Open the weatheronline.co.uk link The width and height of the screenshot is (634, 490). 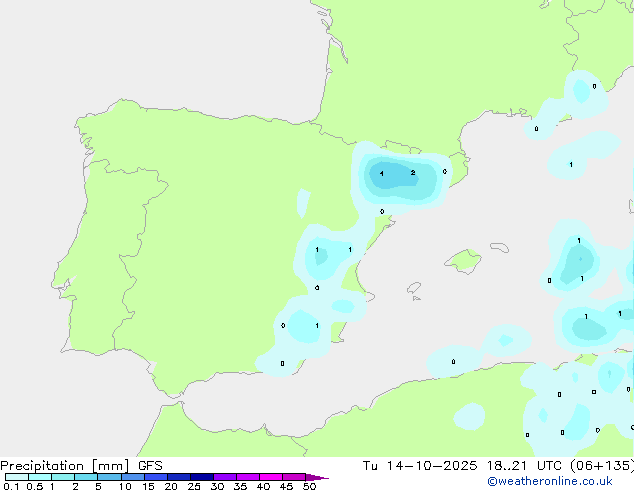(550, 481)
